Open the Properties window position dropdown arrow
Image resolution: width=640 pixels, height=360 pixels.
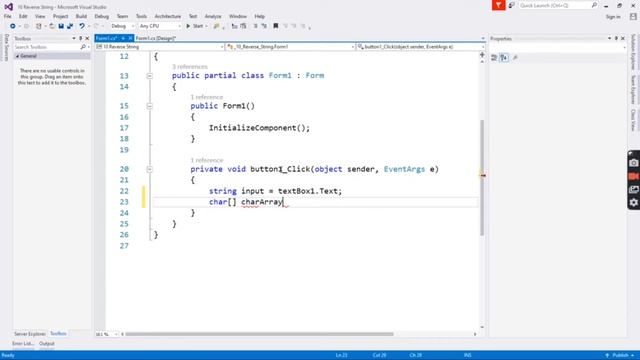pyautogui.click(x=609, y=38)
